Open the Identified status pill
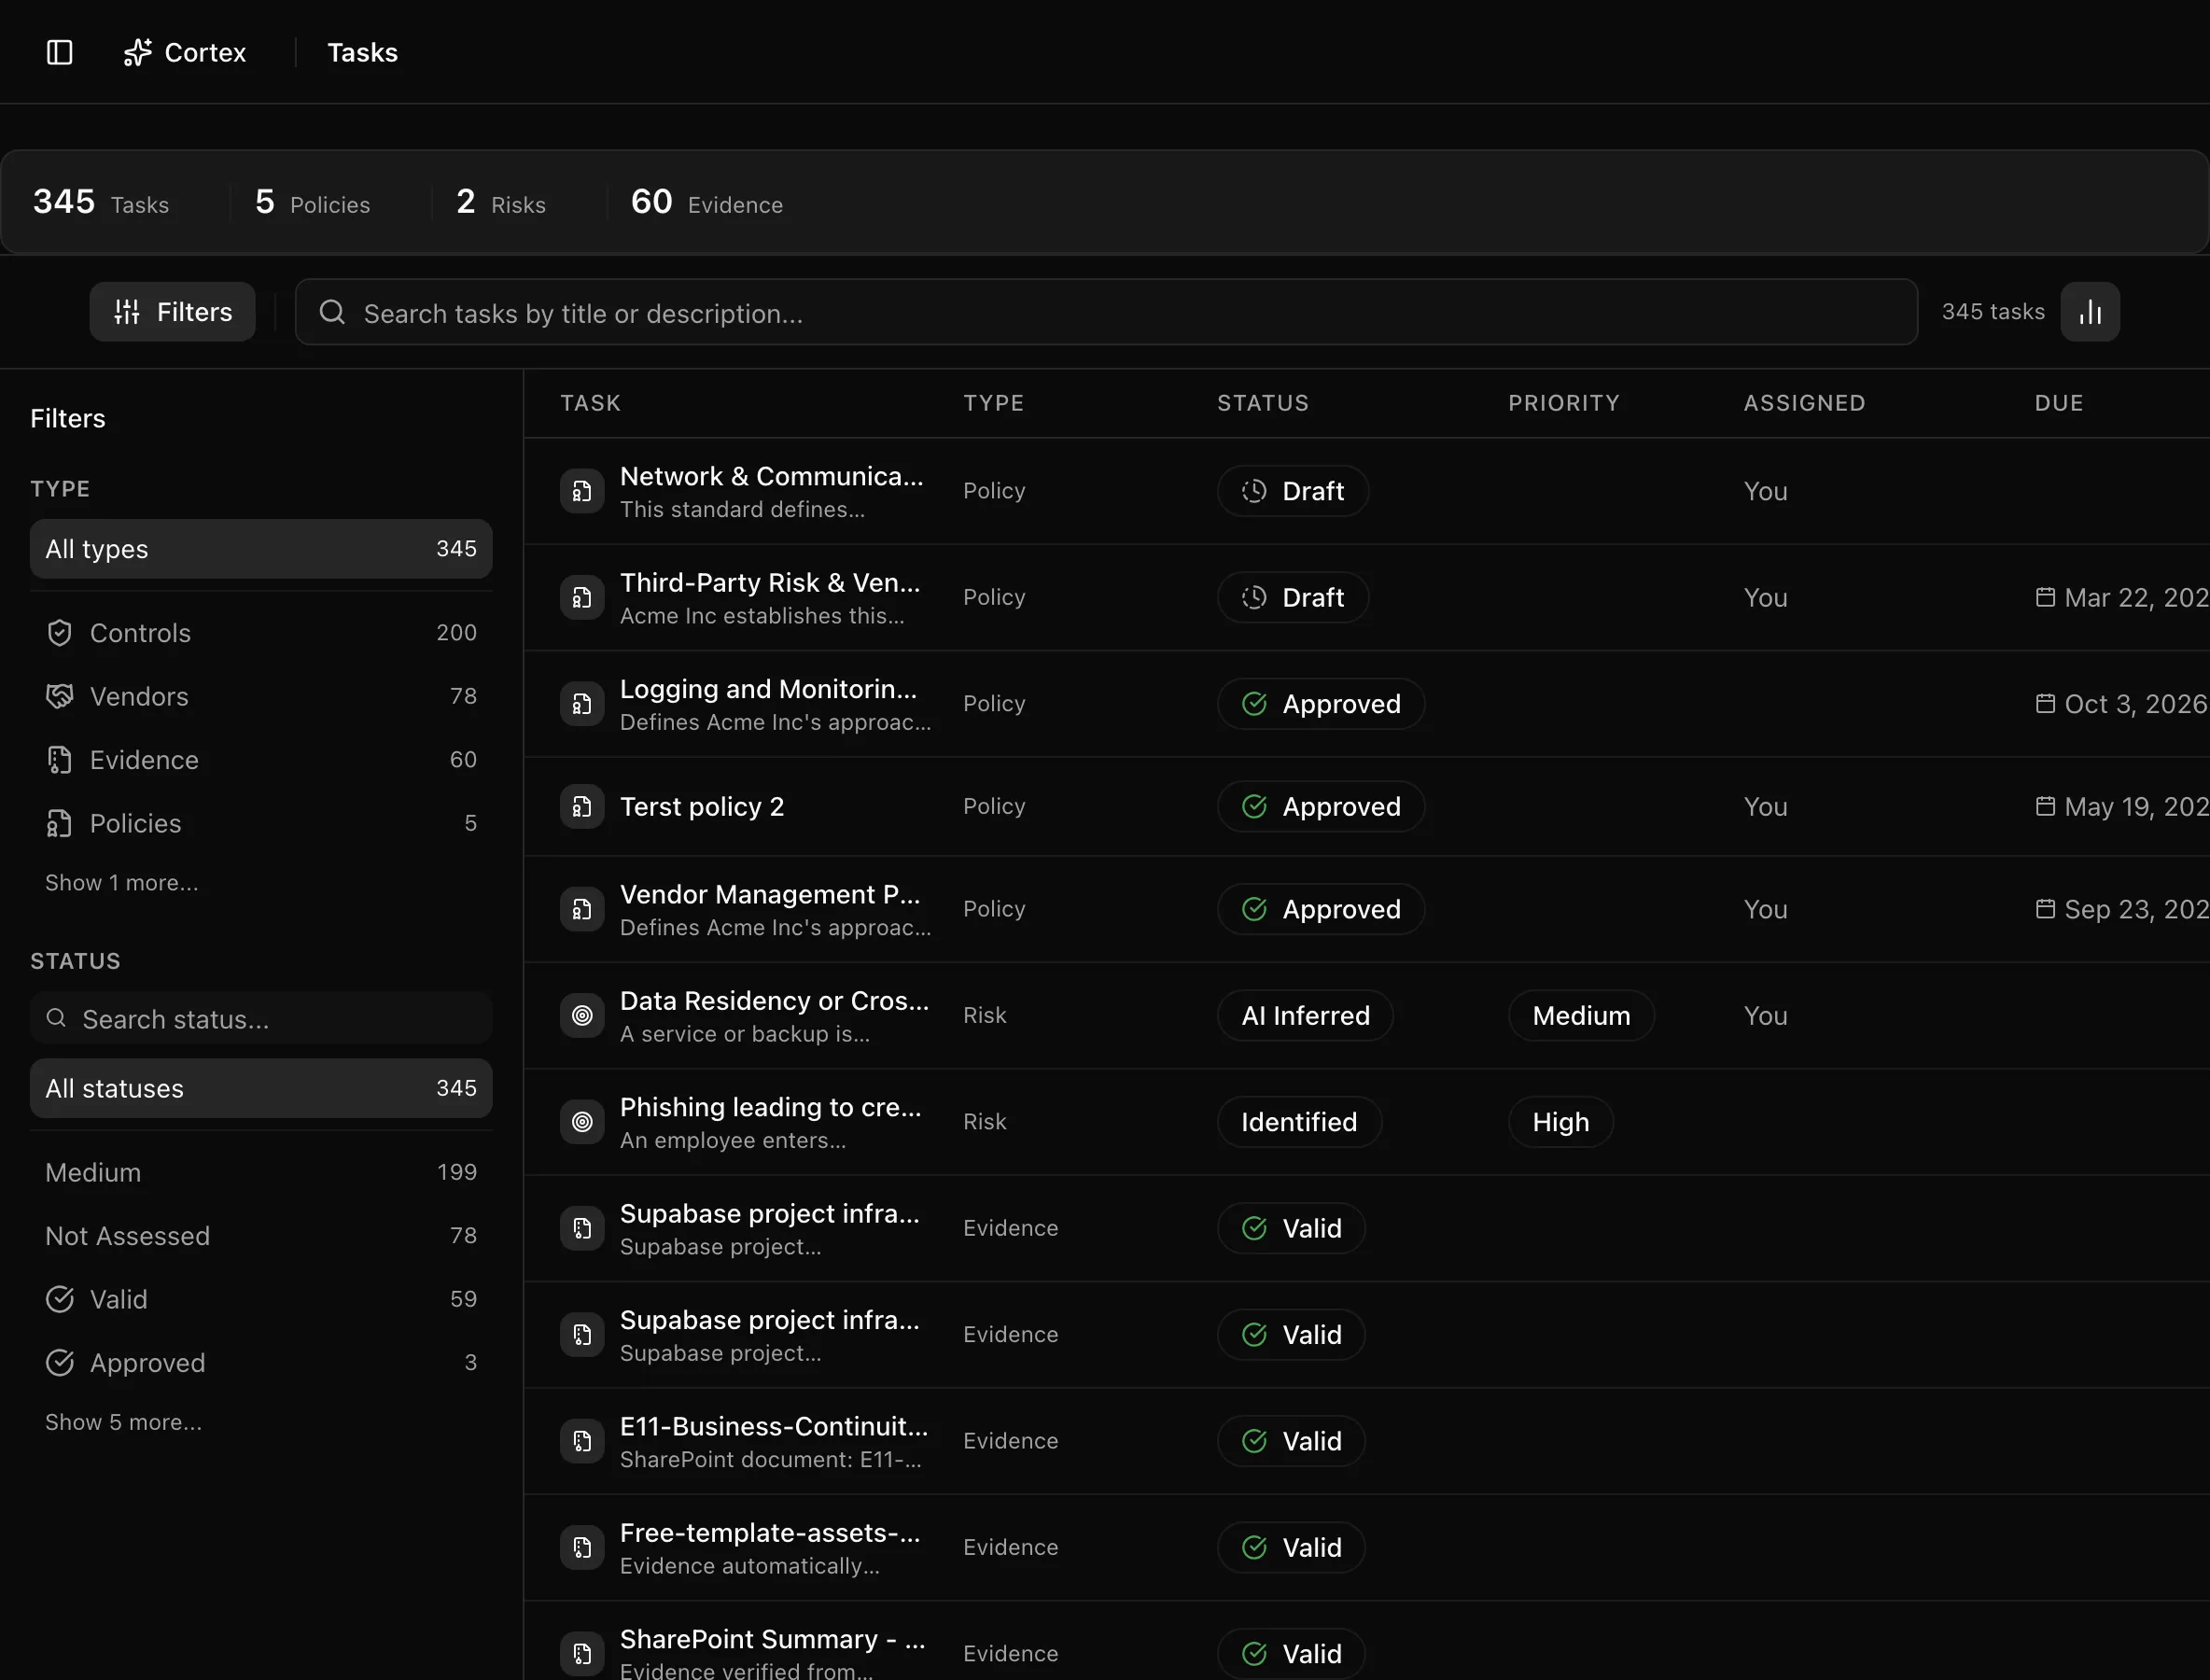2210x1680 pixels. click(1299, 1122)
